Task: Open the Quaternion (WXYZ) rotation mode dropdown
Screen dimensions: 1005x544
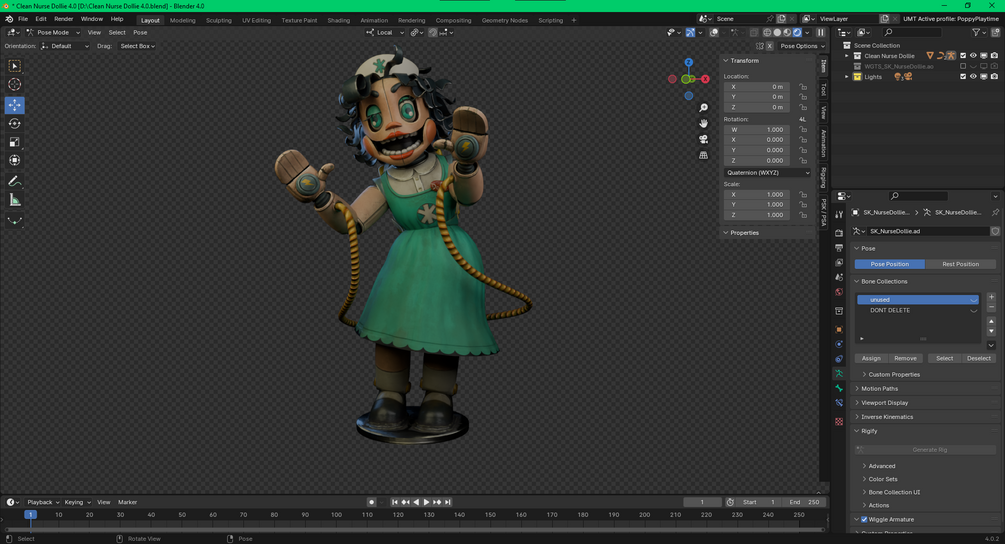Action: pyautogui.click(x=767, y=172)
